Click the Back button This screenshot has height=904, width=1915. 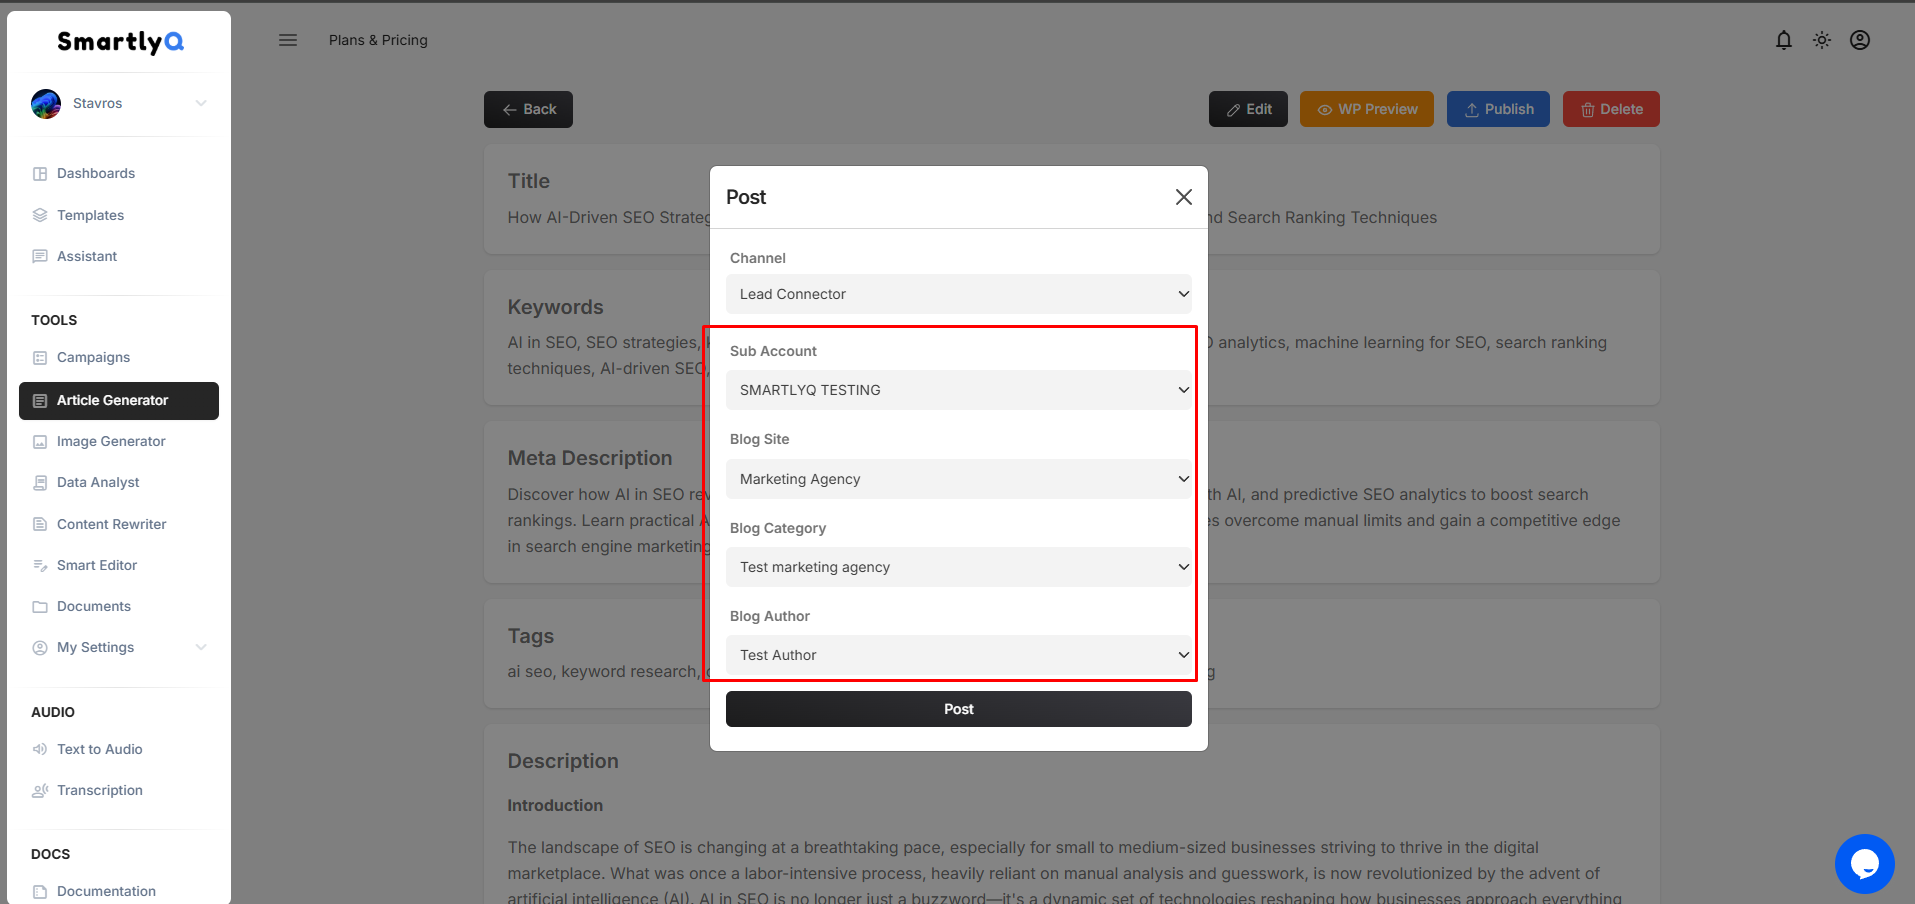coord(528,109)
